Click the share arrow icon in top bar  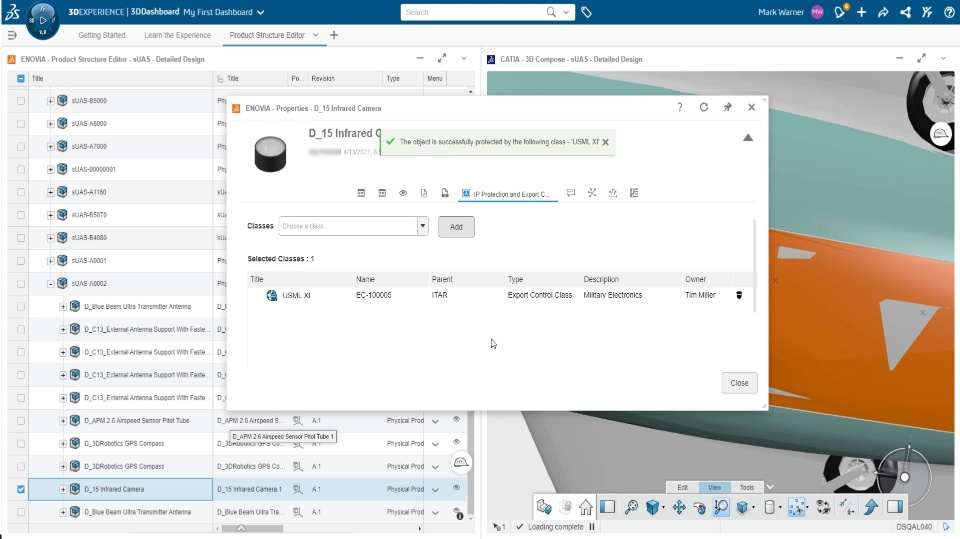pyautogui.click(x=883, y=12)
